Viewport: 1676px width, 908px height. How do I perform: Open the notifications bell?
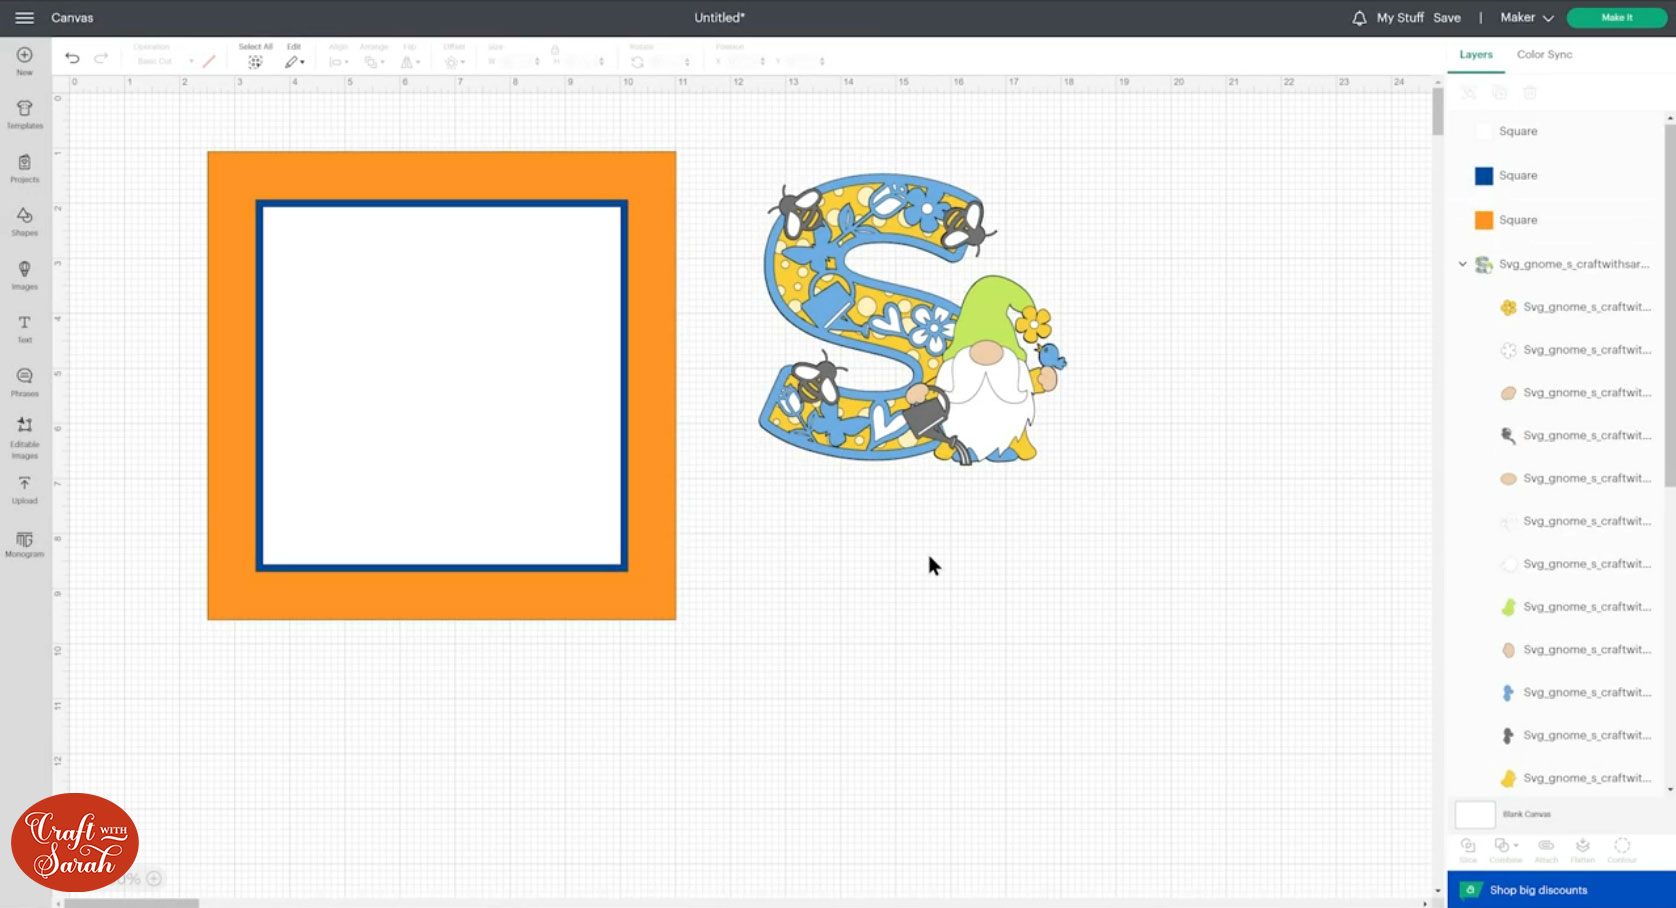click(x=1359, y=18)
